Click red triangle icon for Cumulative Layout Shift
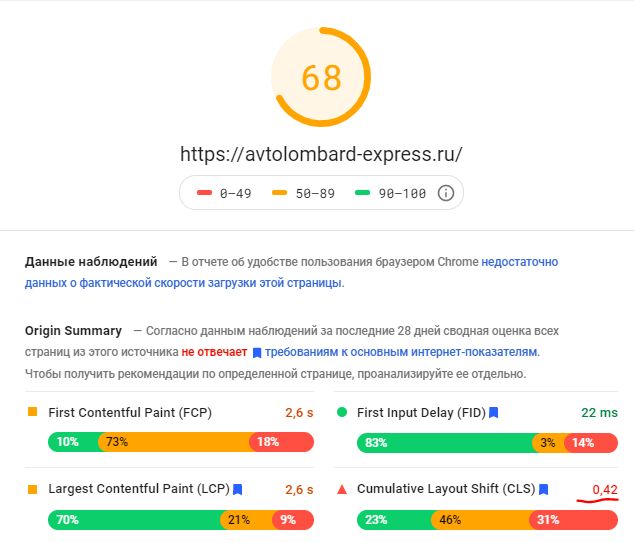634x543 pixels. pyautogui.click(x=342, y=490)
